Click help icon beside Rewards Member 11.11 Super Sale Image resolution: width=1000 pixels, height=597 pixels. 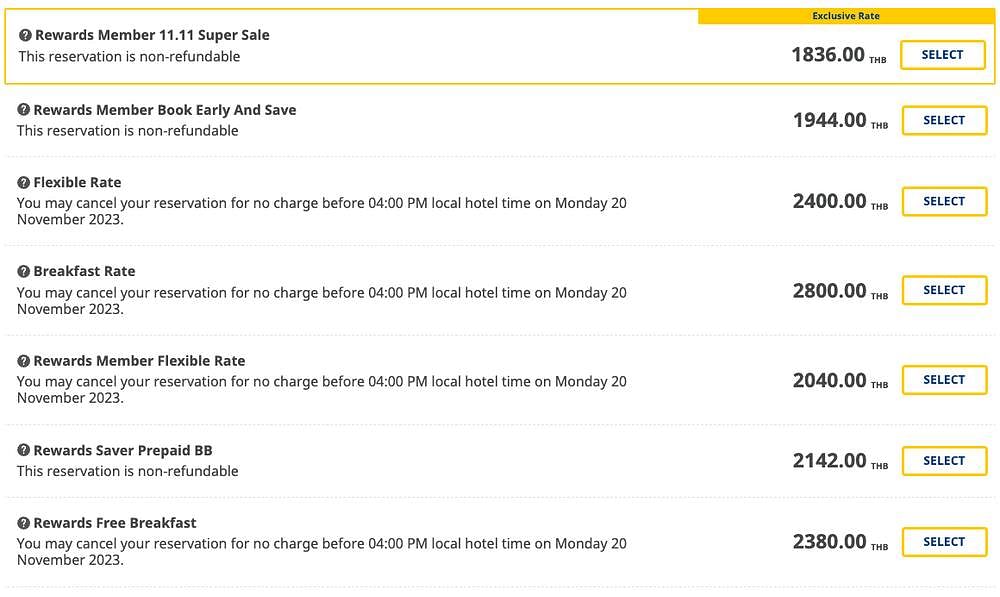pos(25,35)
